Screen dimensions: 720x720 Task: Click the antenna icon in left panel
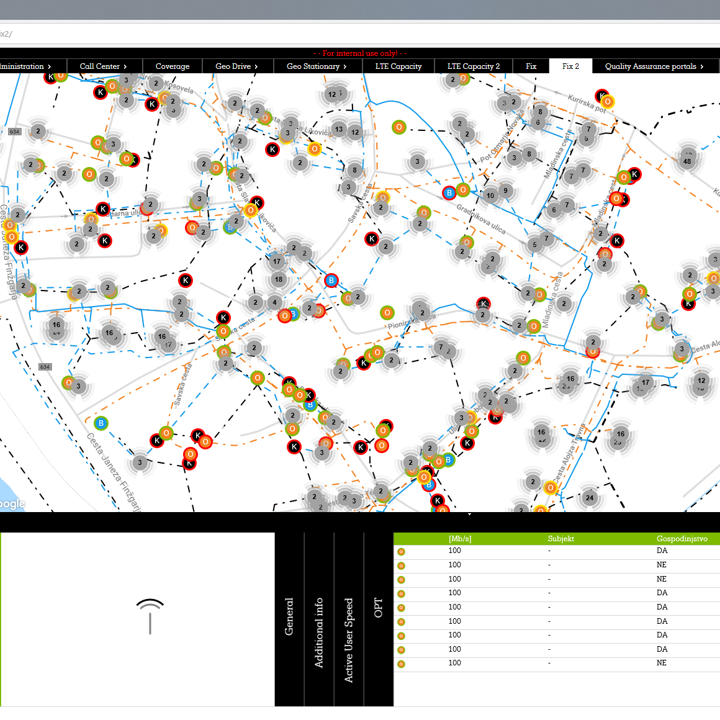(150, 616)
